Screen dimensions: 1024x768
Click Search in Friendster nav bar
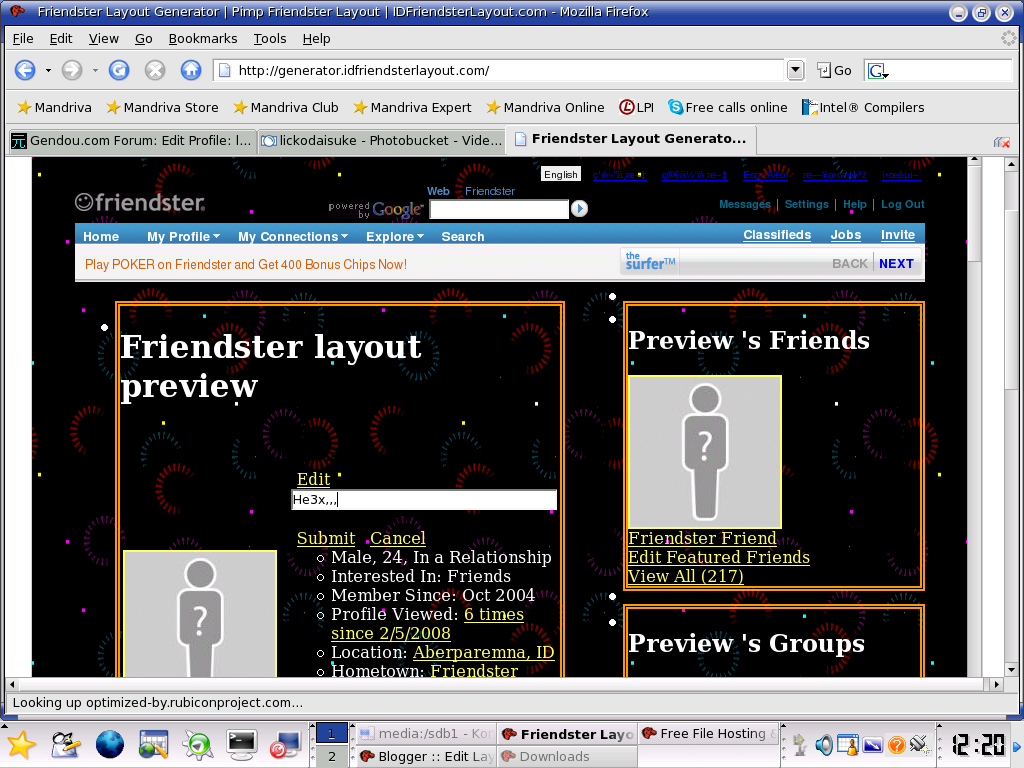tap(462, 236)
